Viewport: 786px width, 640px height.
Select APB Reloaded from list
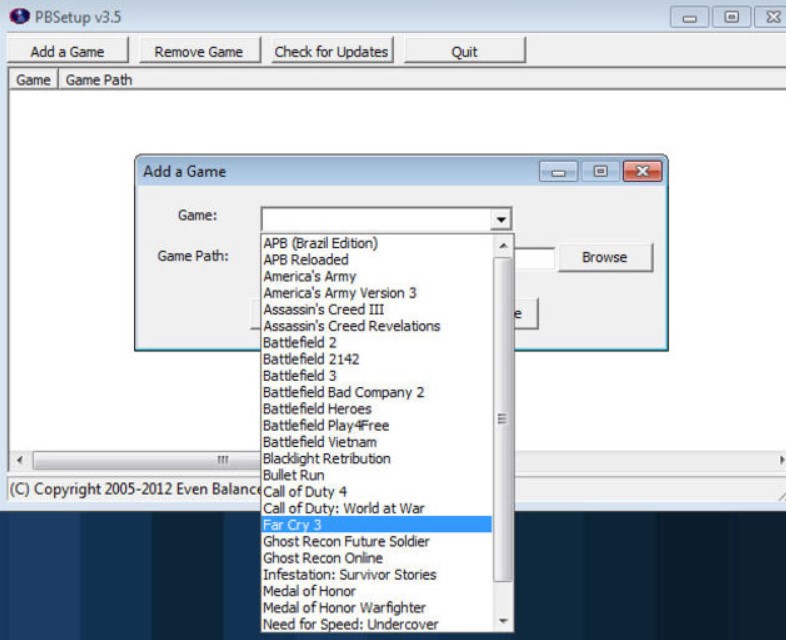coord(376,260)
